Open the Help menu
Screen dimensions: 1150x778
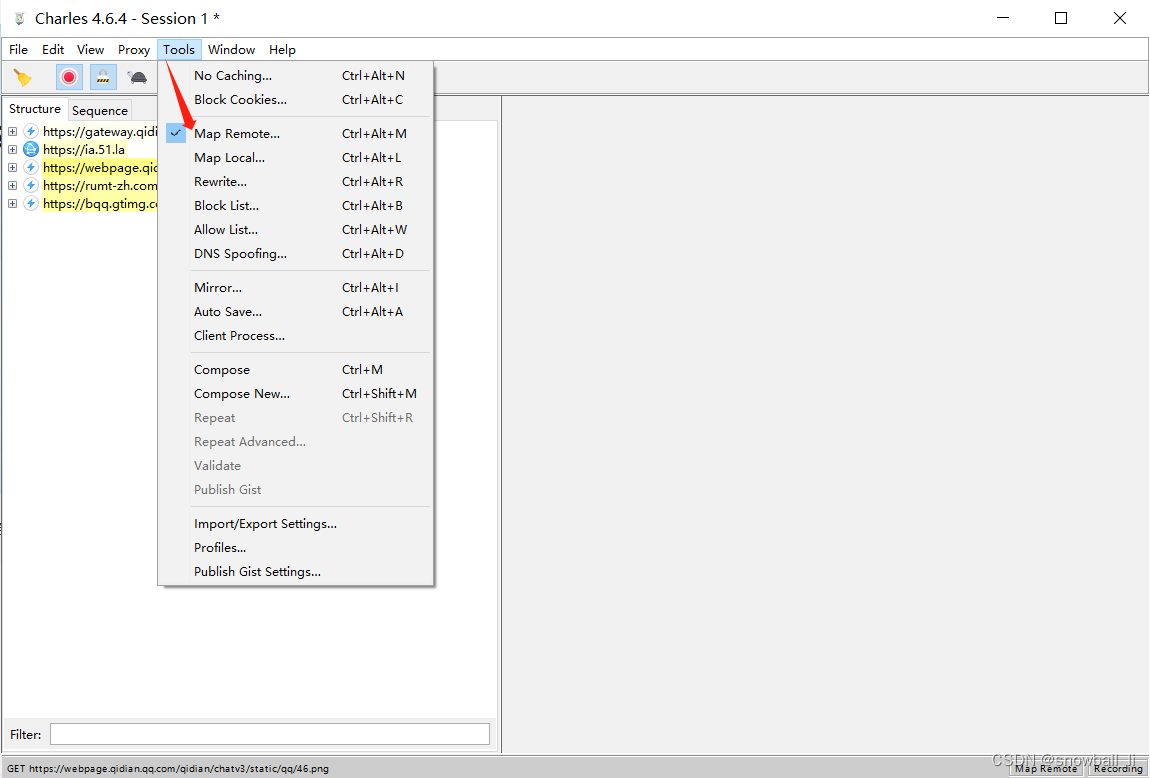282,50
